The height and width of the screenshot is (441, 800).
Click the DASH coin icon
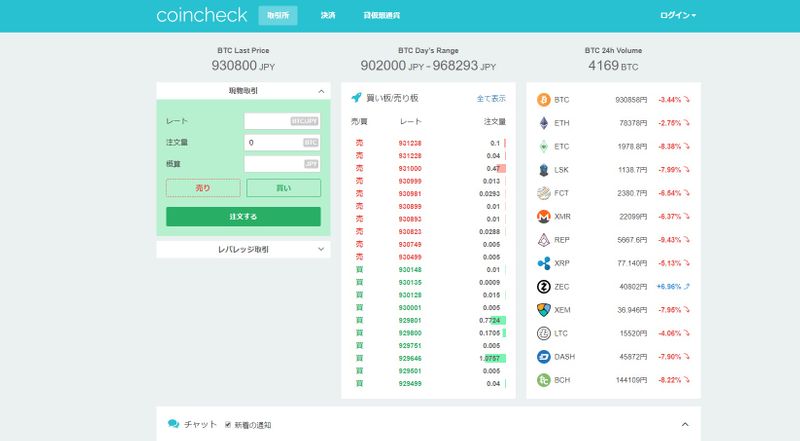click(544, 357)
